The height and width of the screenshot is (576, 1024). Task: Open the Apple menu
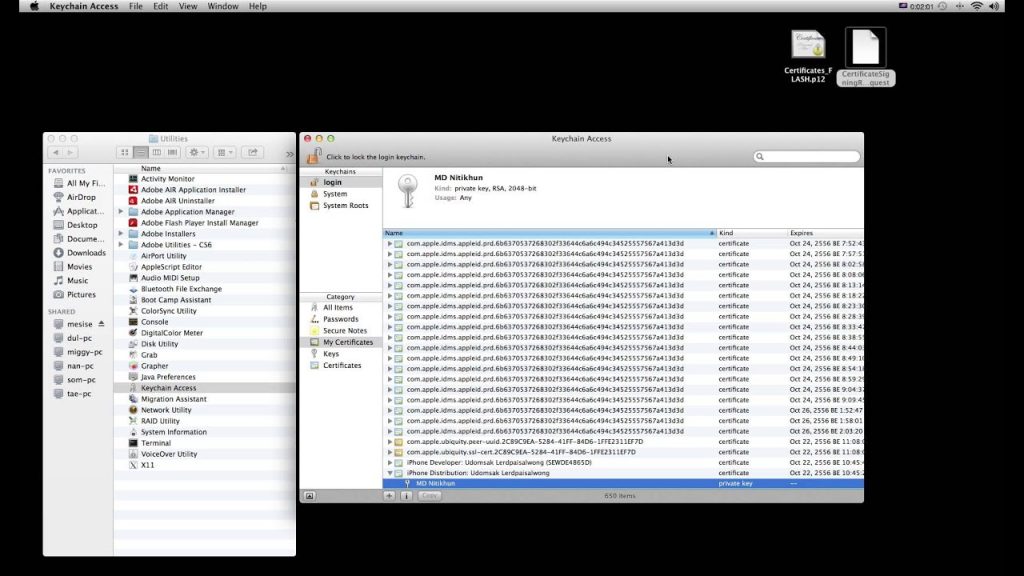34,6
